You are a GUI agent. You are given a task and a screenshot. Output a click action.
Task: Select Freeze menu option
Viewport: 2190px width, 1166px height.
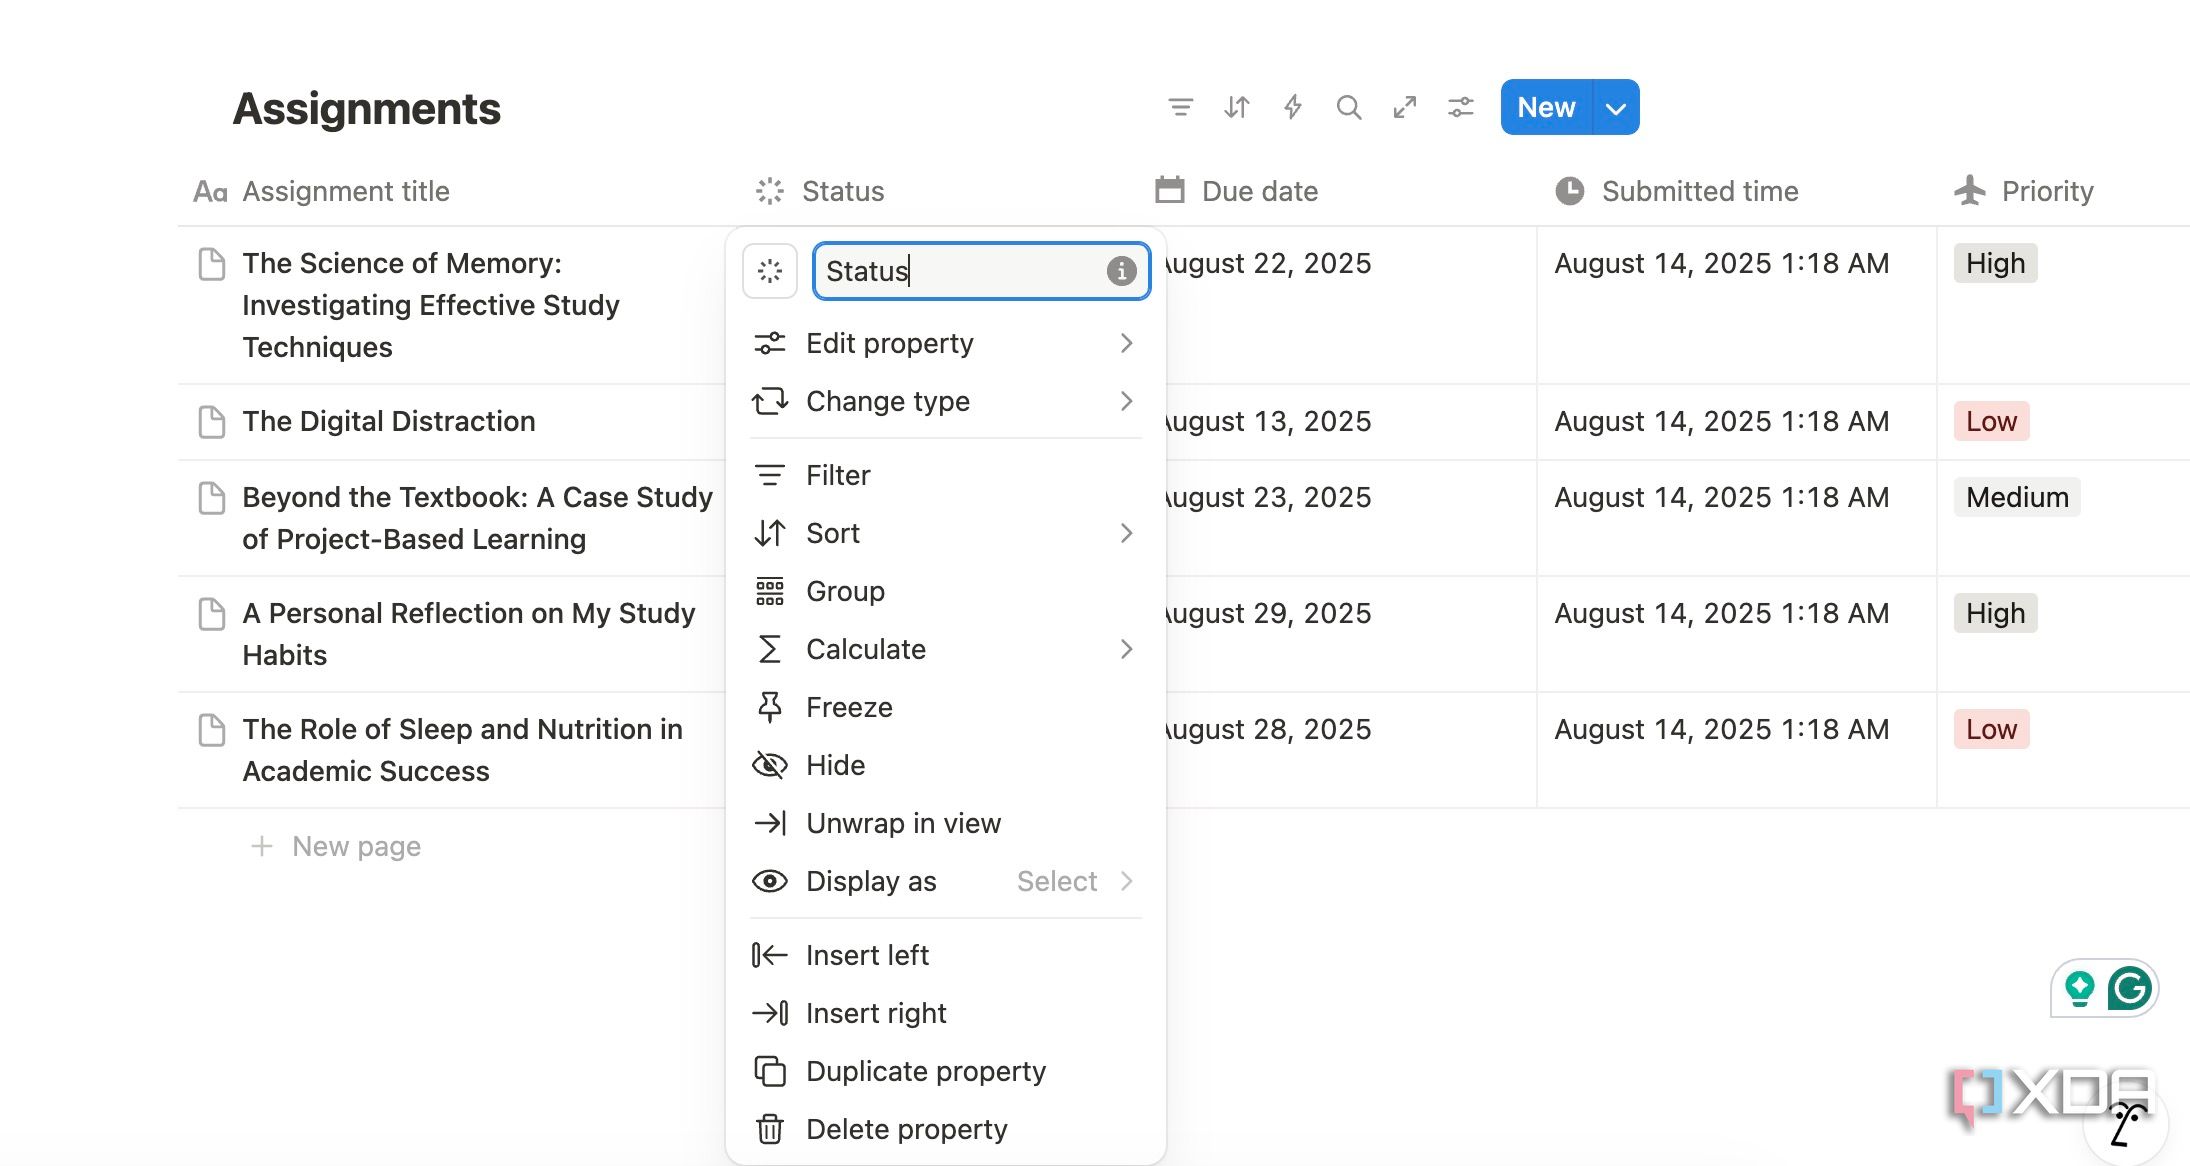(x=945, y=707)
